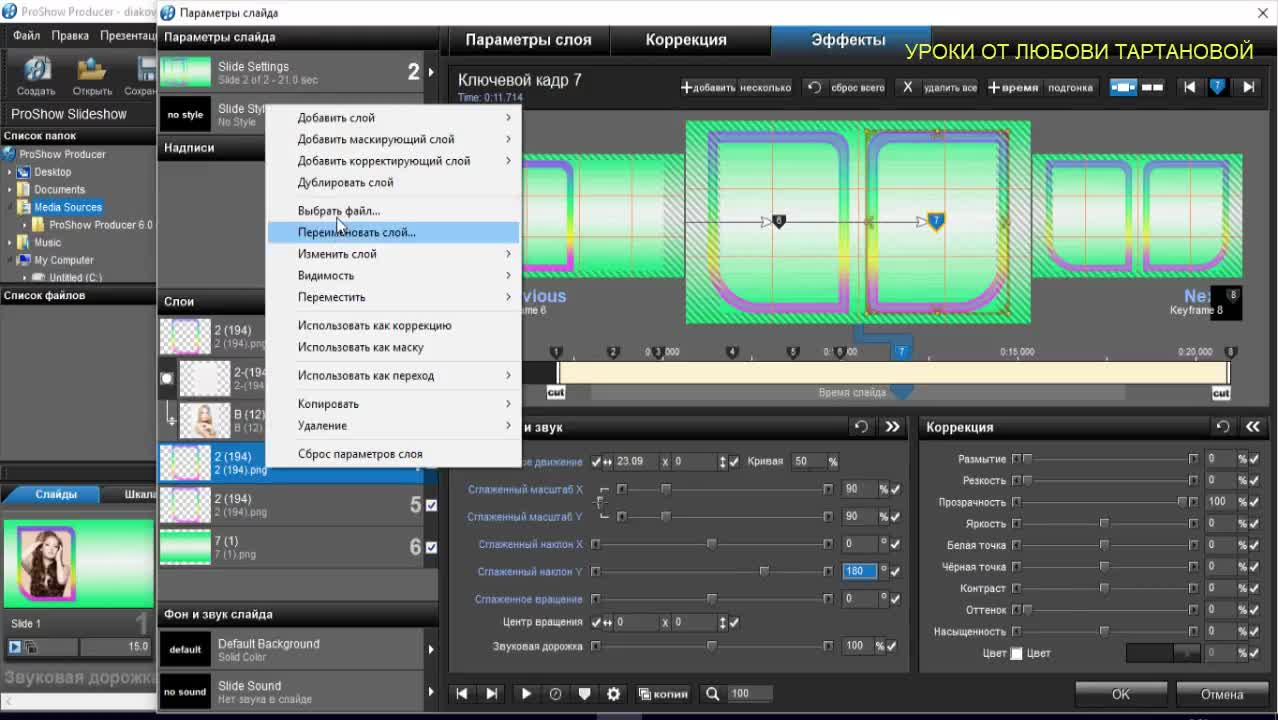Screen dimensions: 1278x720
Task: Jump to previous slide at bottom bar
Action: (462, 694)
